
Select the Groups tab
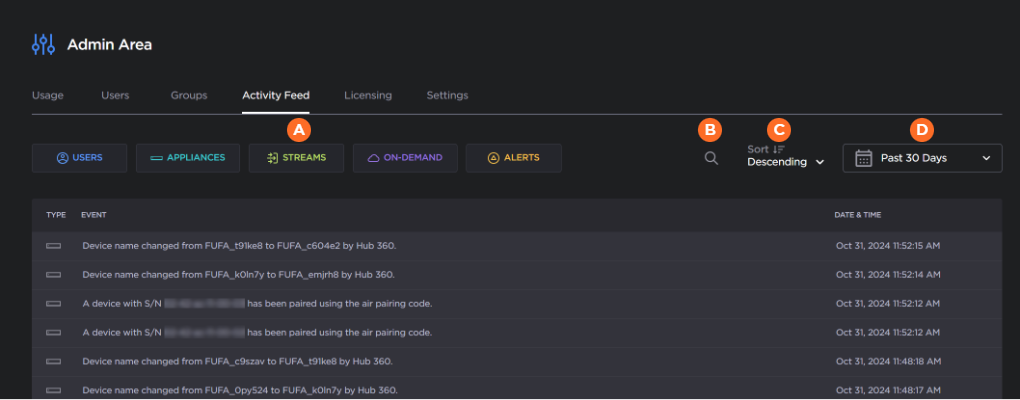(x=189, y=96)
